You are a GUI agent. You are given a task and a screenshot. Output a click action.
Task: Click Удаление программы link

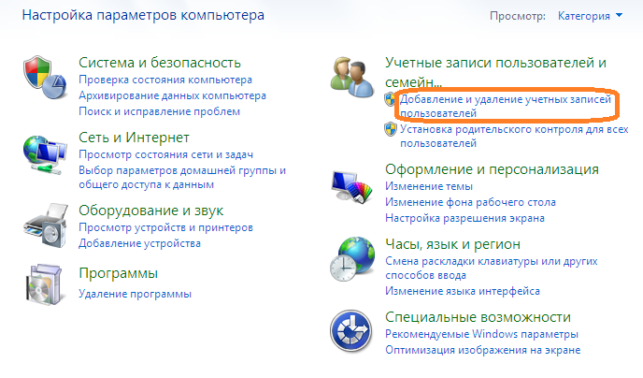pos(135,294)
